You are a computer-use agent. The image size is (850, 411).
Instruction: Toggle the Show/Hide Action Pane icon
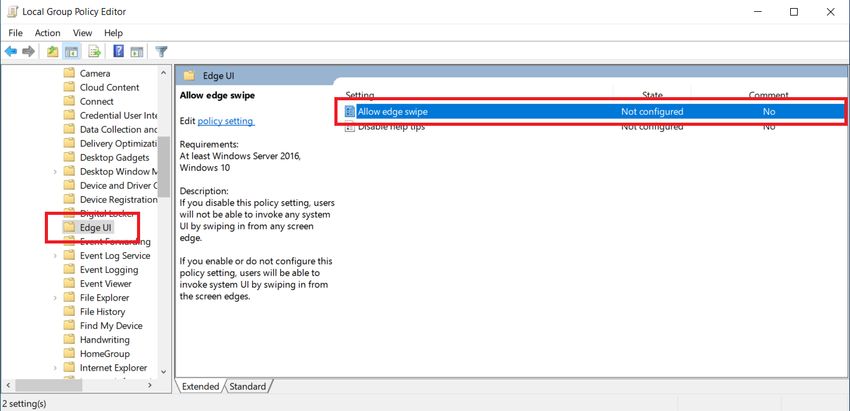pos(137,52)
